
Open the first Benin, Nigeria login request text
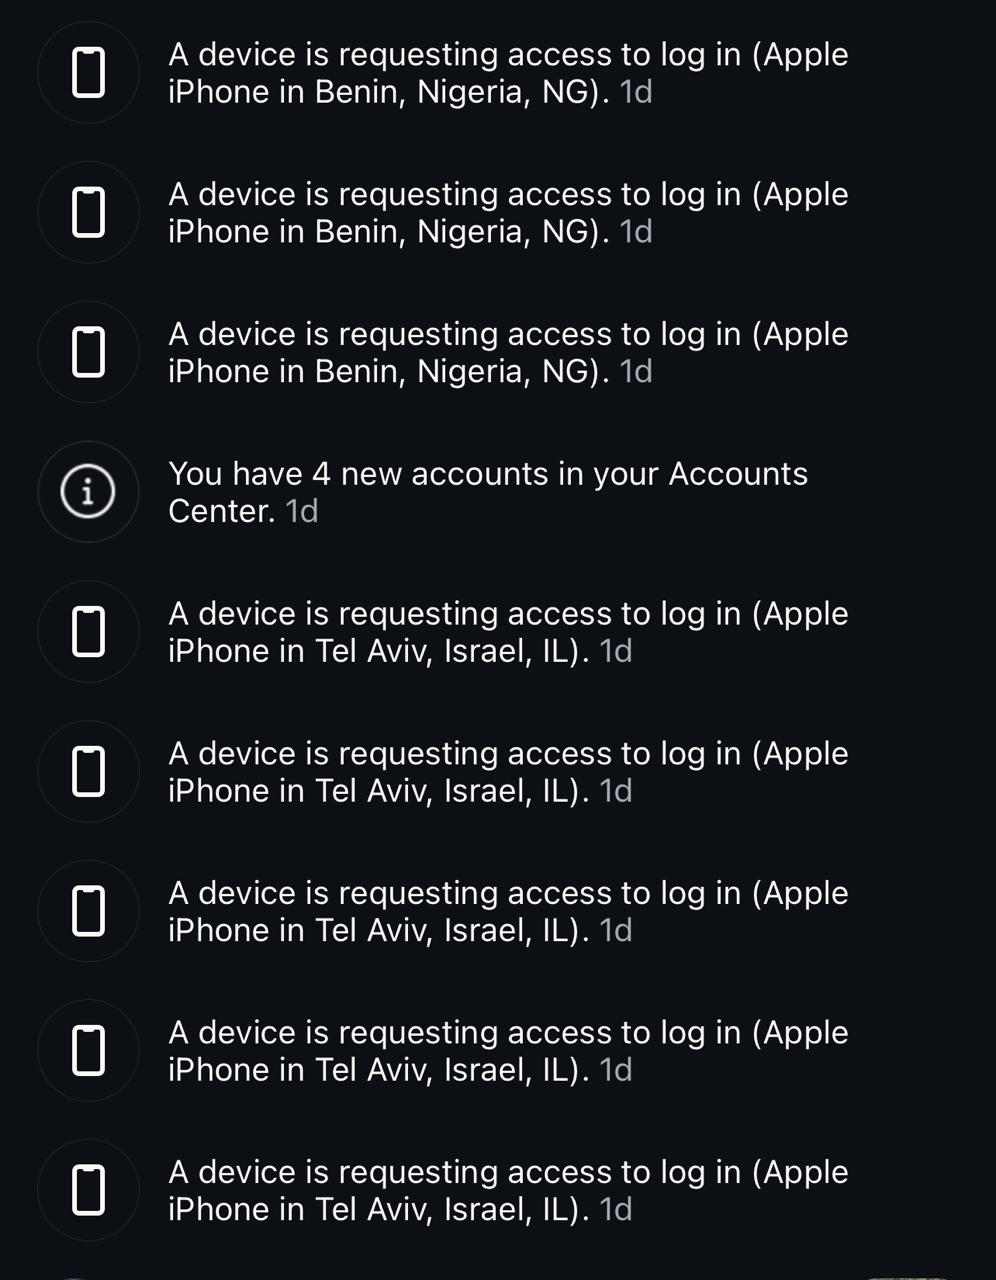pyautogui.click(x=507, y=73)
